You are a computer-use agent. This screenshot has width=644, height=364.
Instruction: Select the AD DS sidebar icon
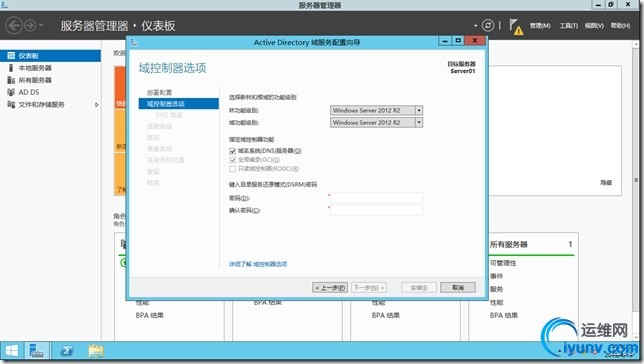[x=11, y=92]
